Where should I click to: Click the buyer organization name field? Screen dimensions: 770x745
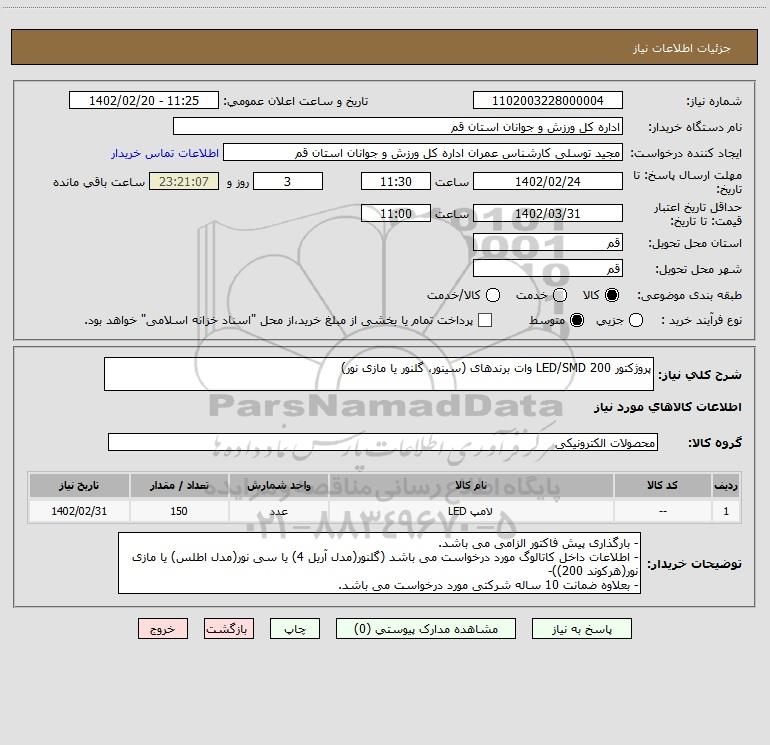tap(398, 127)
